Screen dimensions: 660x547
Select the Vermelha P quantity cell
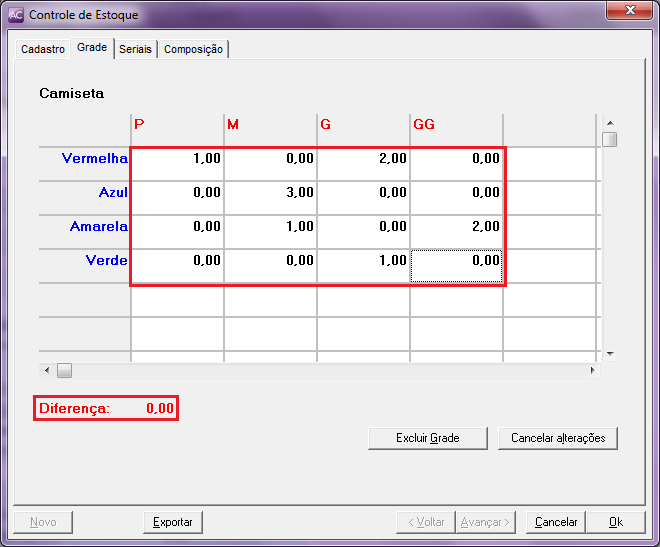click(177, 158)
